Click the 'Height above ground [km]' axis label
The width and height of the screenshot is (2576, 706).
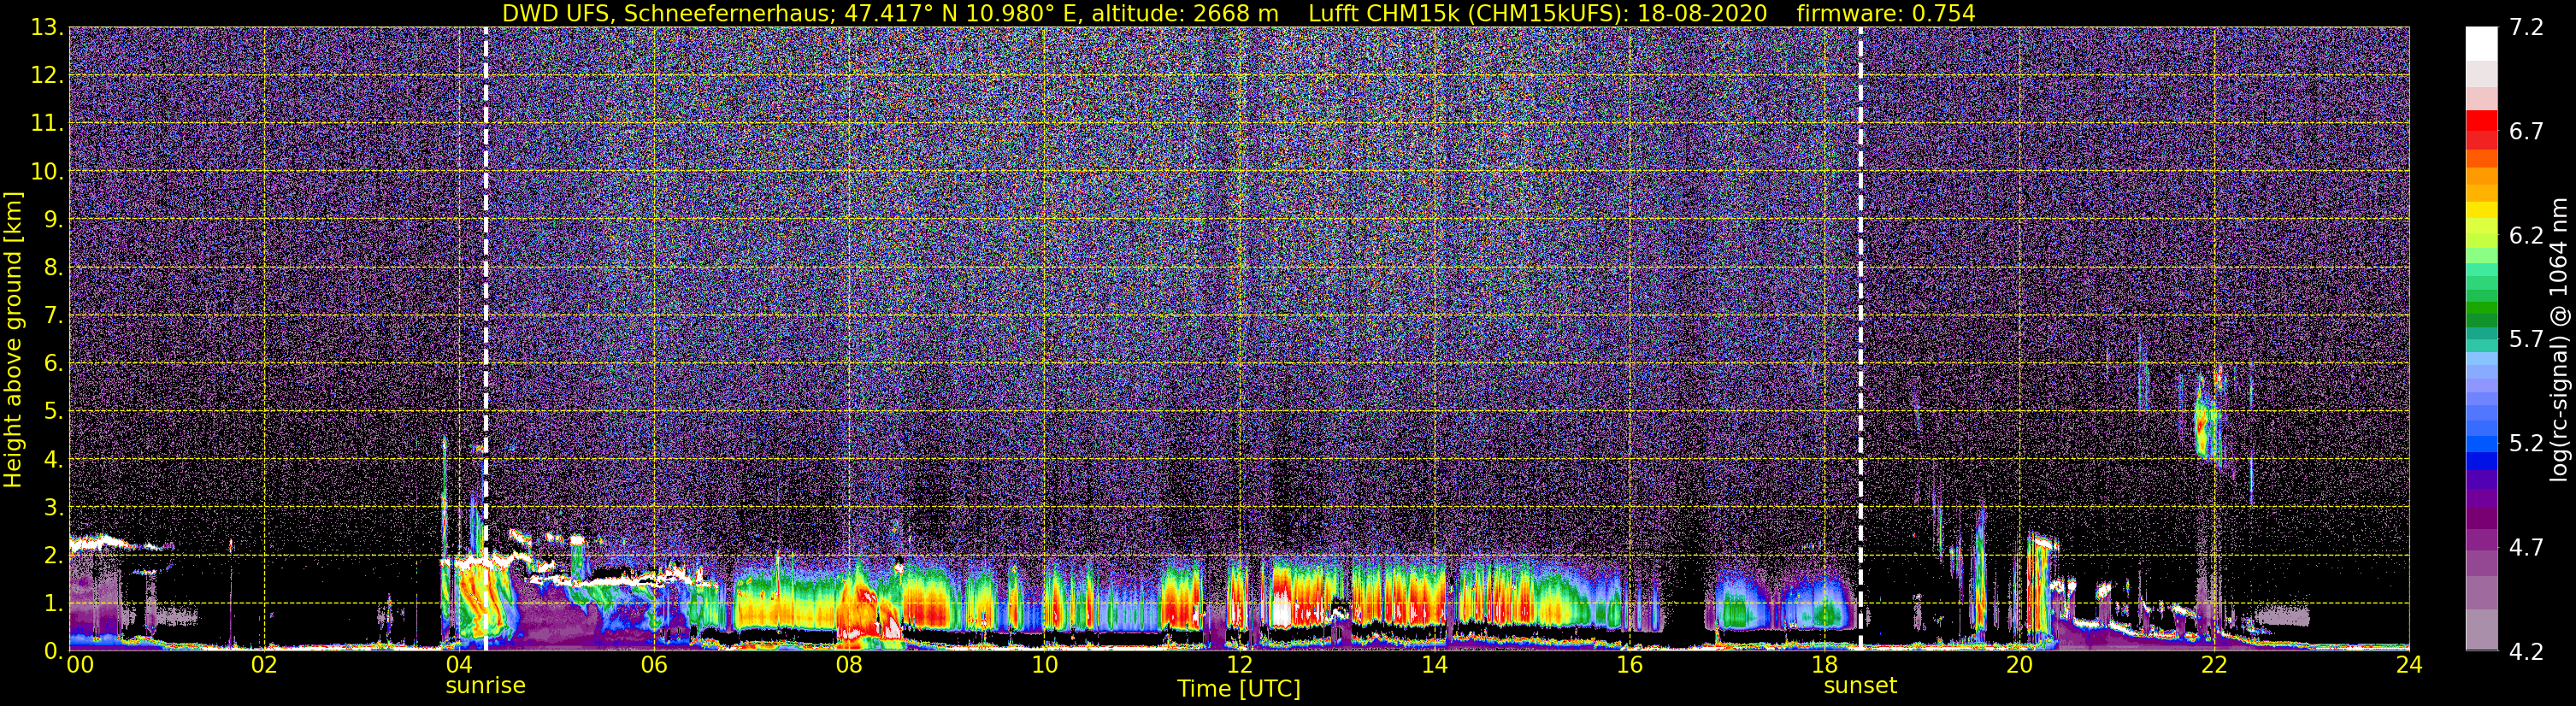tap(13, 340)
